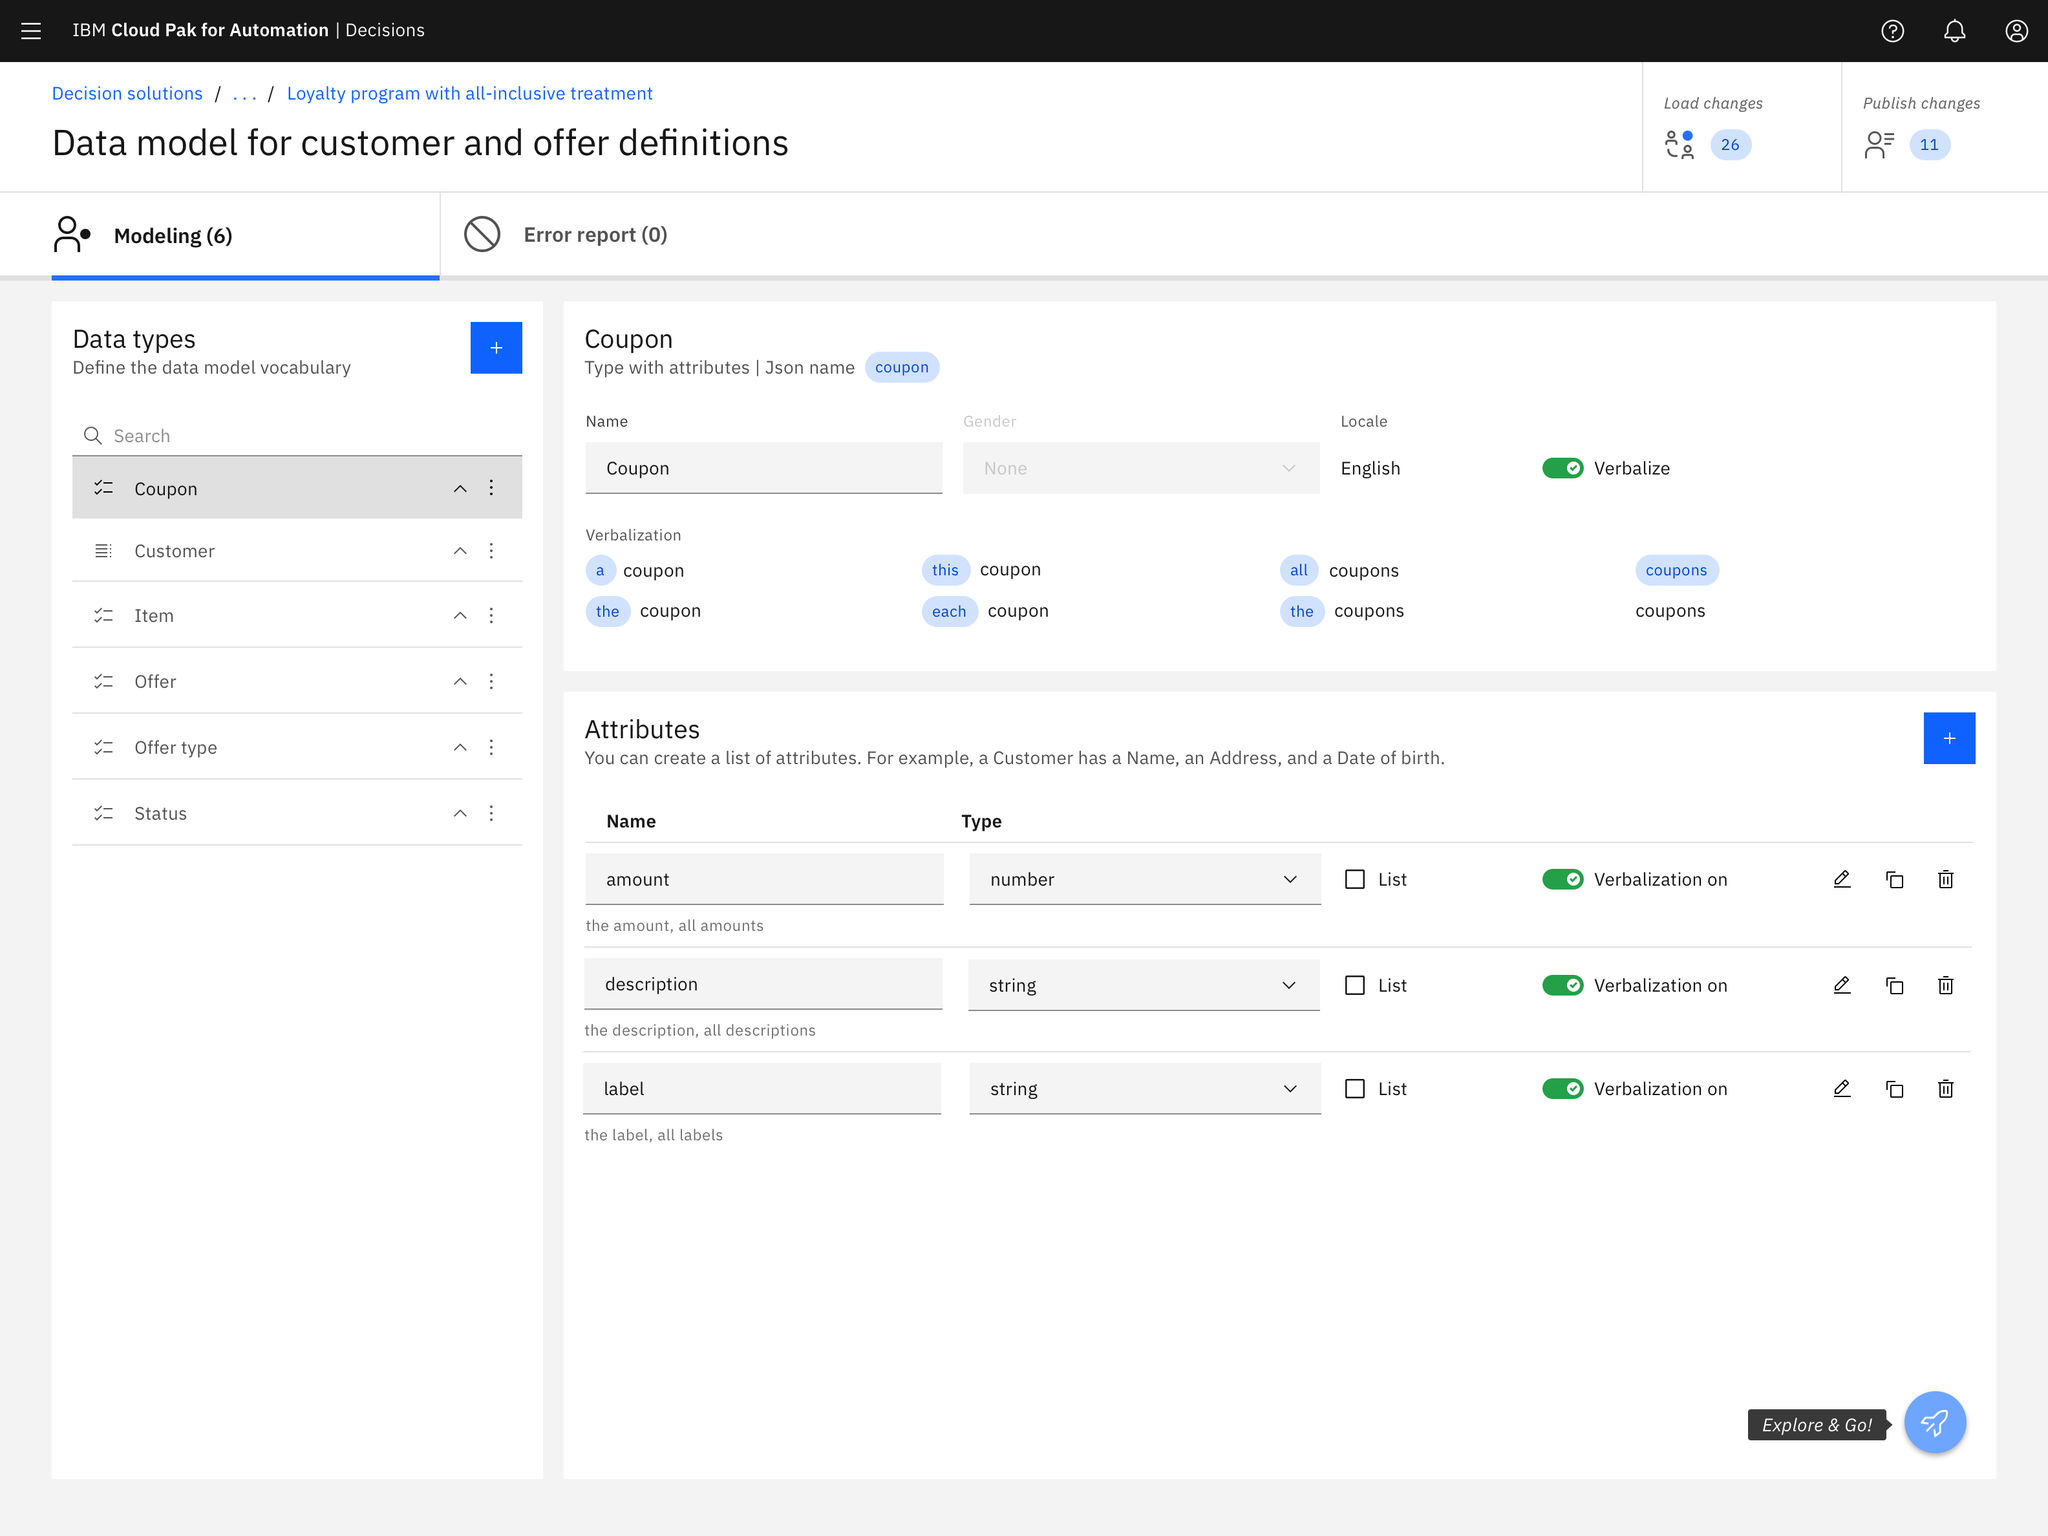Click the blue plus button to add an attribute
This screenshot has height=1536, width=2048.
(x=1948, y=738)
